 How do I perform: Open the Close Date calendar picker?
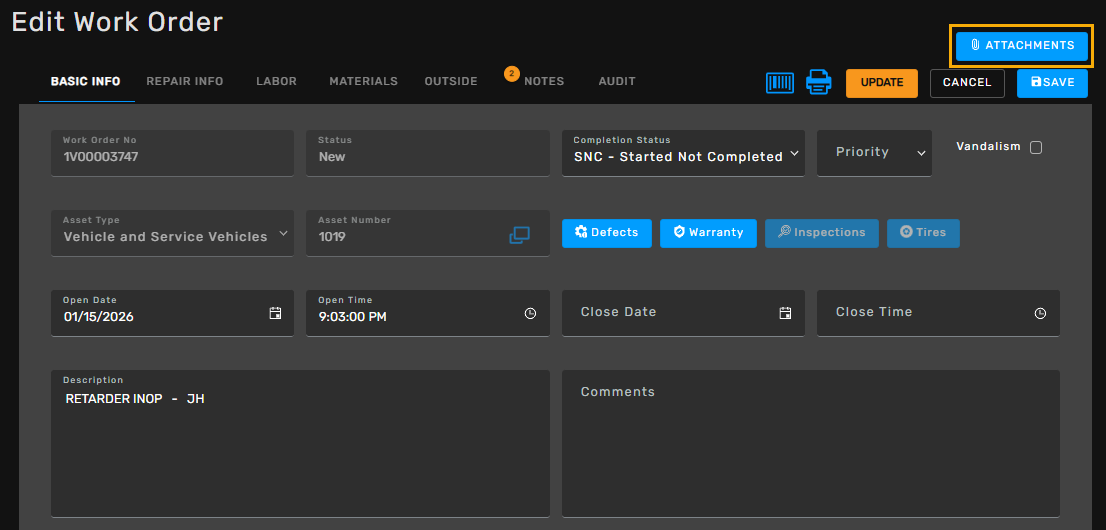[x=785, y=313]
